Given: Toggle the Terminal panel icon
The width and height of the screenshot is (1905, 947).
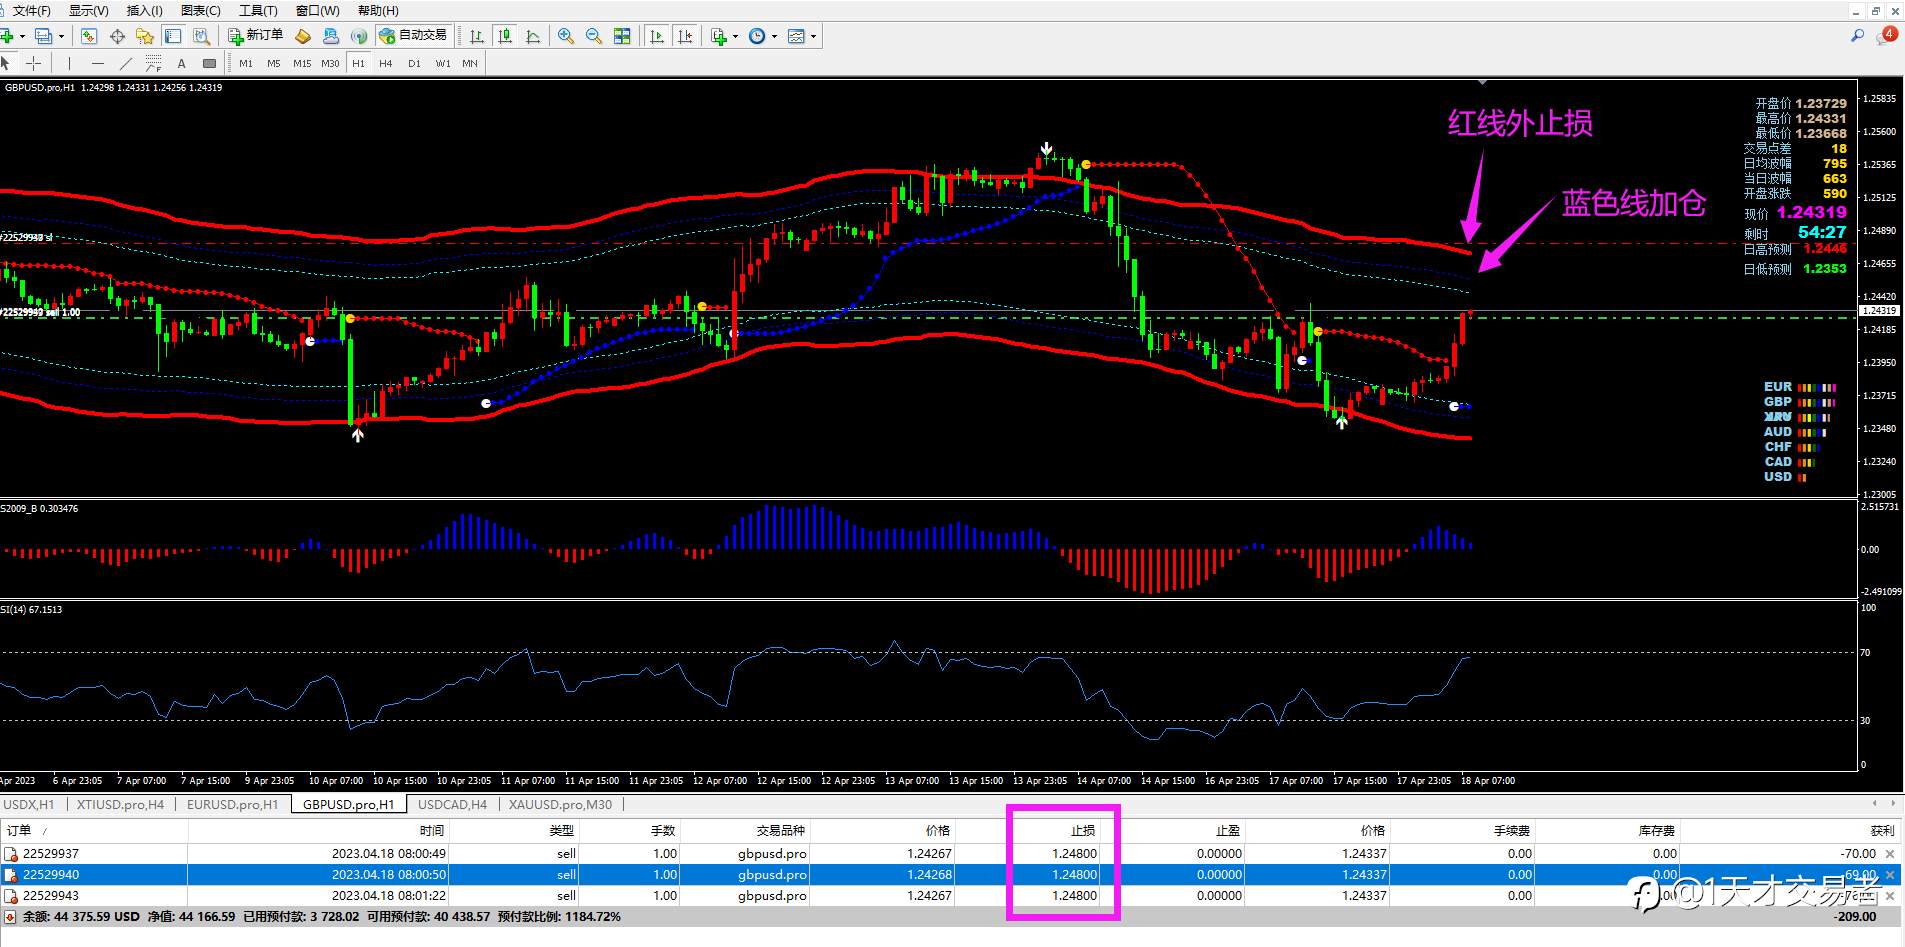Looking at the screenshot, I should [x=173, y=36].
